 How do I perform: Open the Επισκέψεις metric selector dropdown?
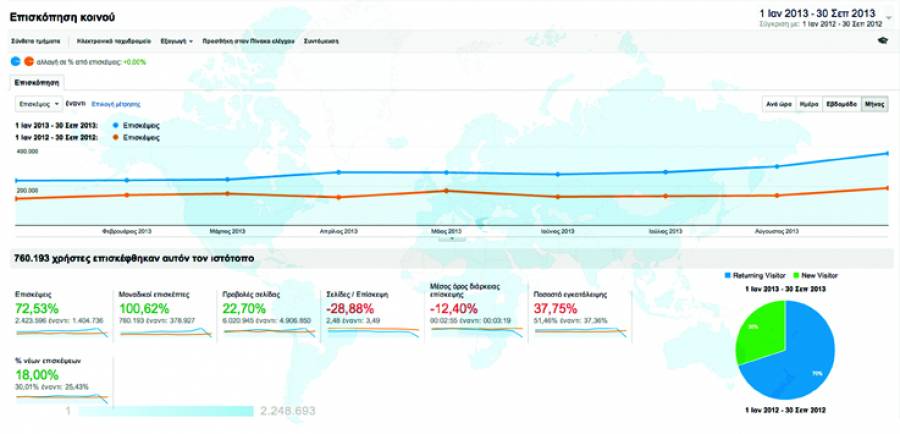[39, 103]
